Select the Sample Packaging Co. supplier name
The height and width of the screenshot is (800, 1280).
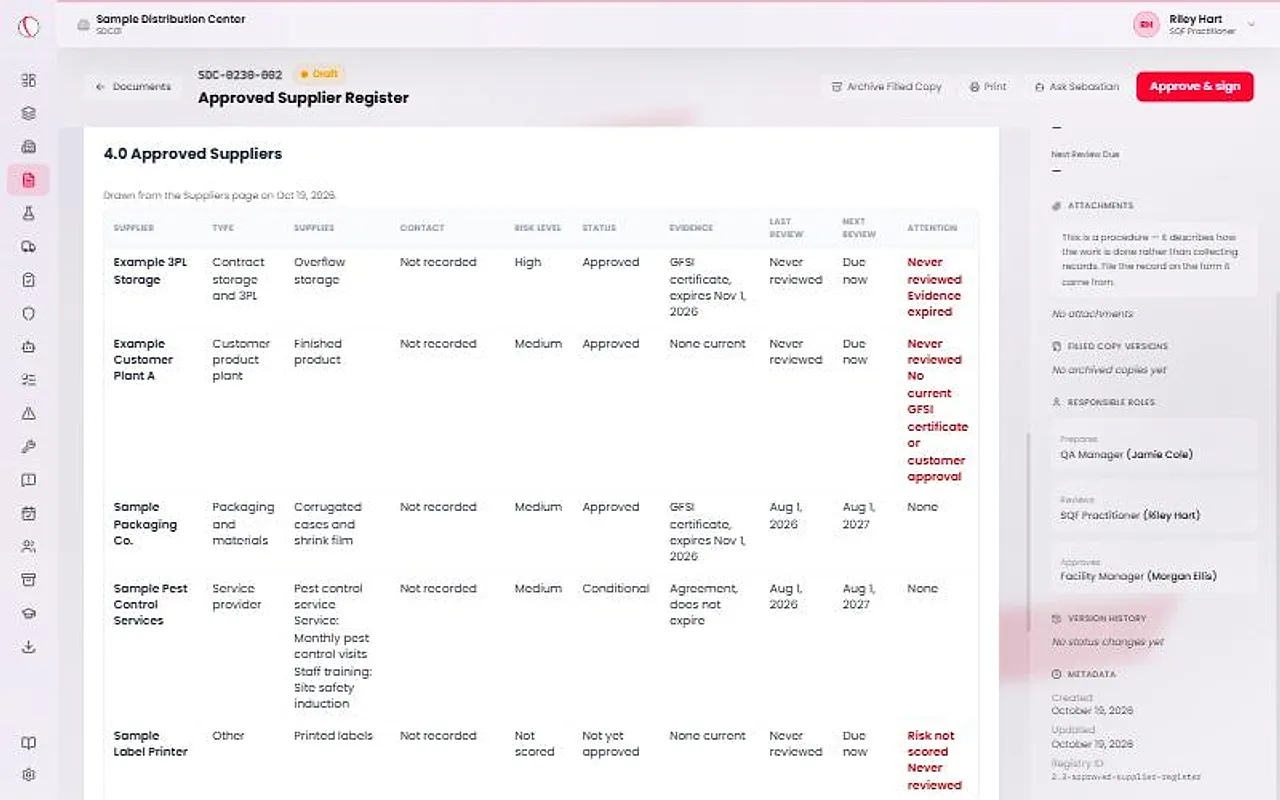145,524
